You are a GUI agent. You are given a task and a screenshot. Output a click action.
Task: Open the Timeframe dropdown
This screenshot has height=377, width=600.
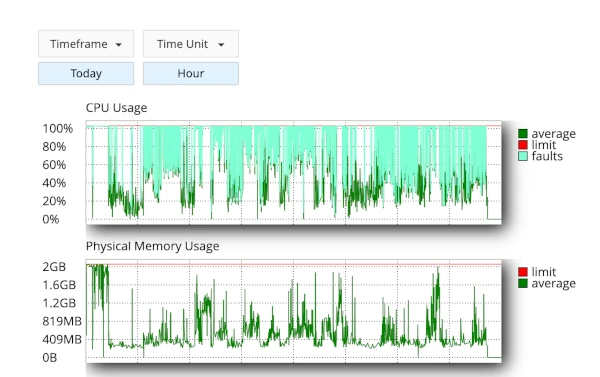pyautogui.click(x=86, y=44)
